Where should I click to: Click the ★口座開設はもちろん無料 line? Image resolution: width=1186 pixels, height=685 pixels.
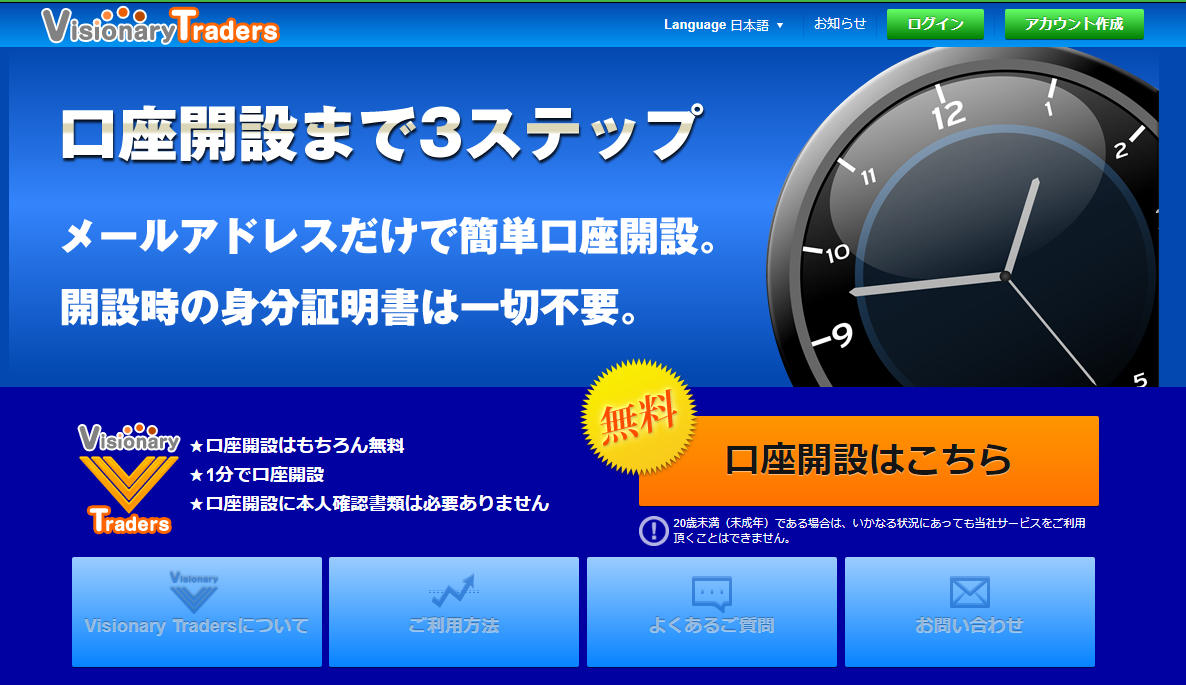[296, 445]
